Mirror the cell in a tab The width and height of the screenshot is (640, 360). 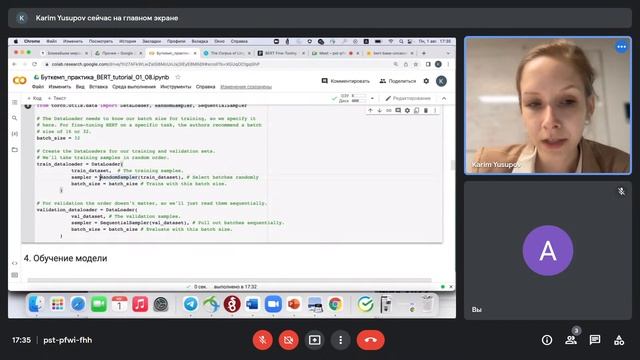click(416, 110)
